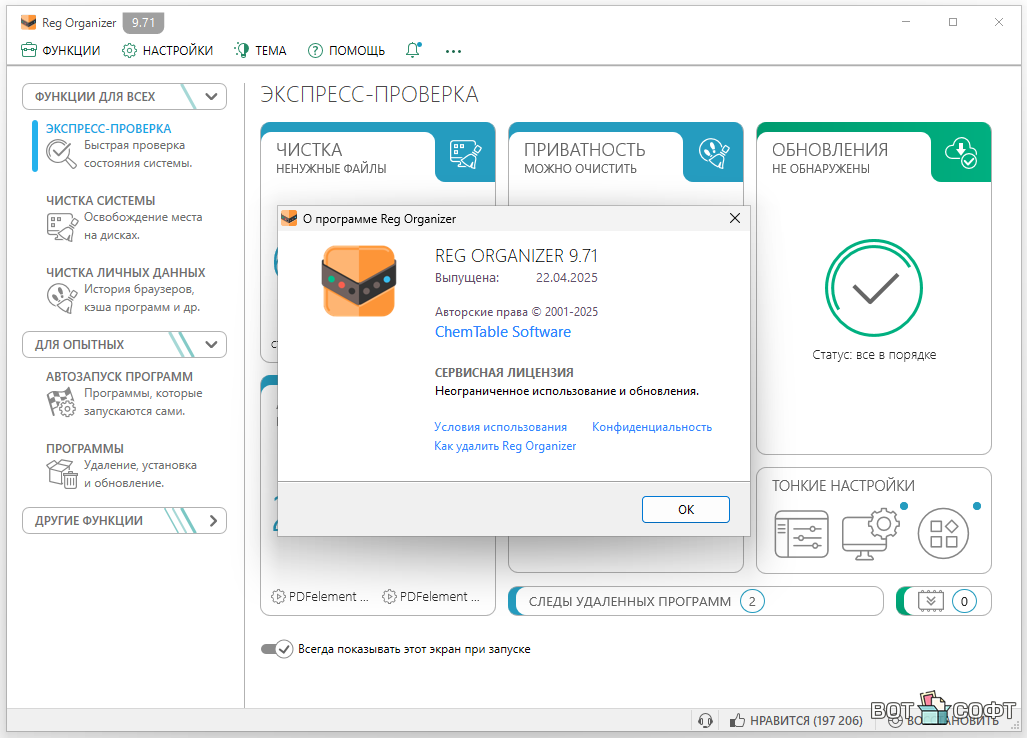Click the REG ORGANIZER 9.71 heading in dialog
The height and width of the screenshot is (738, 1027).
tap(516, 255)
